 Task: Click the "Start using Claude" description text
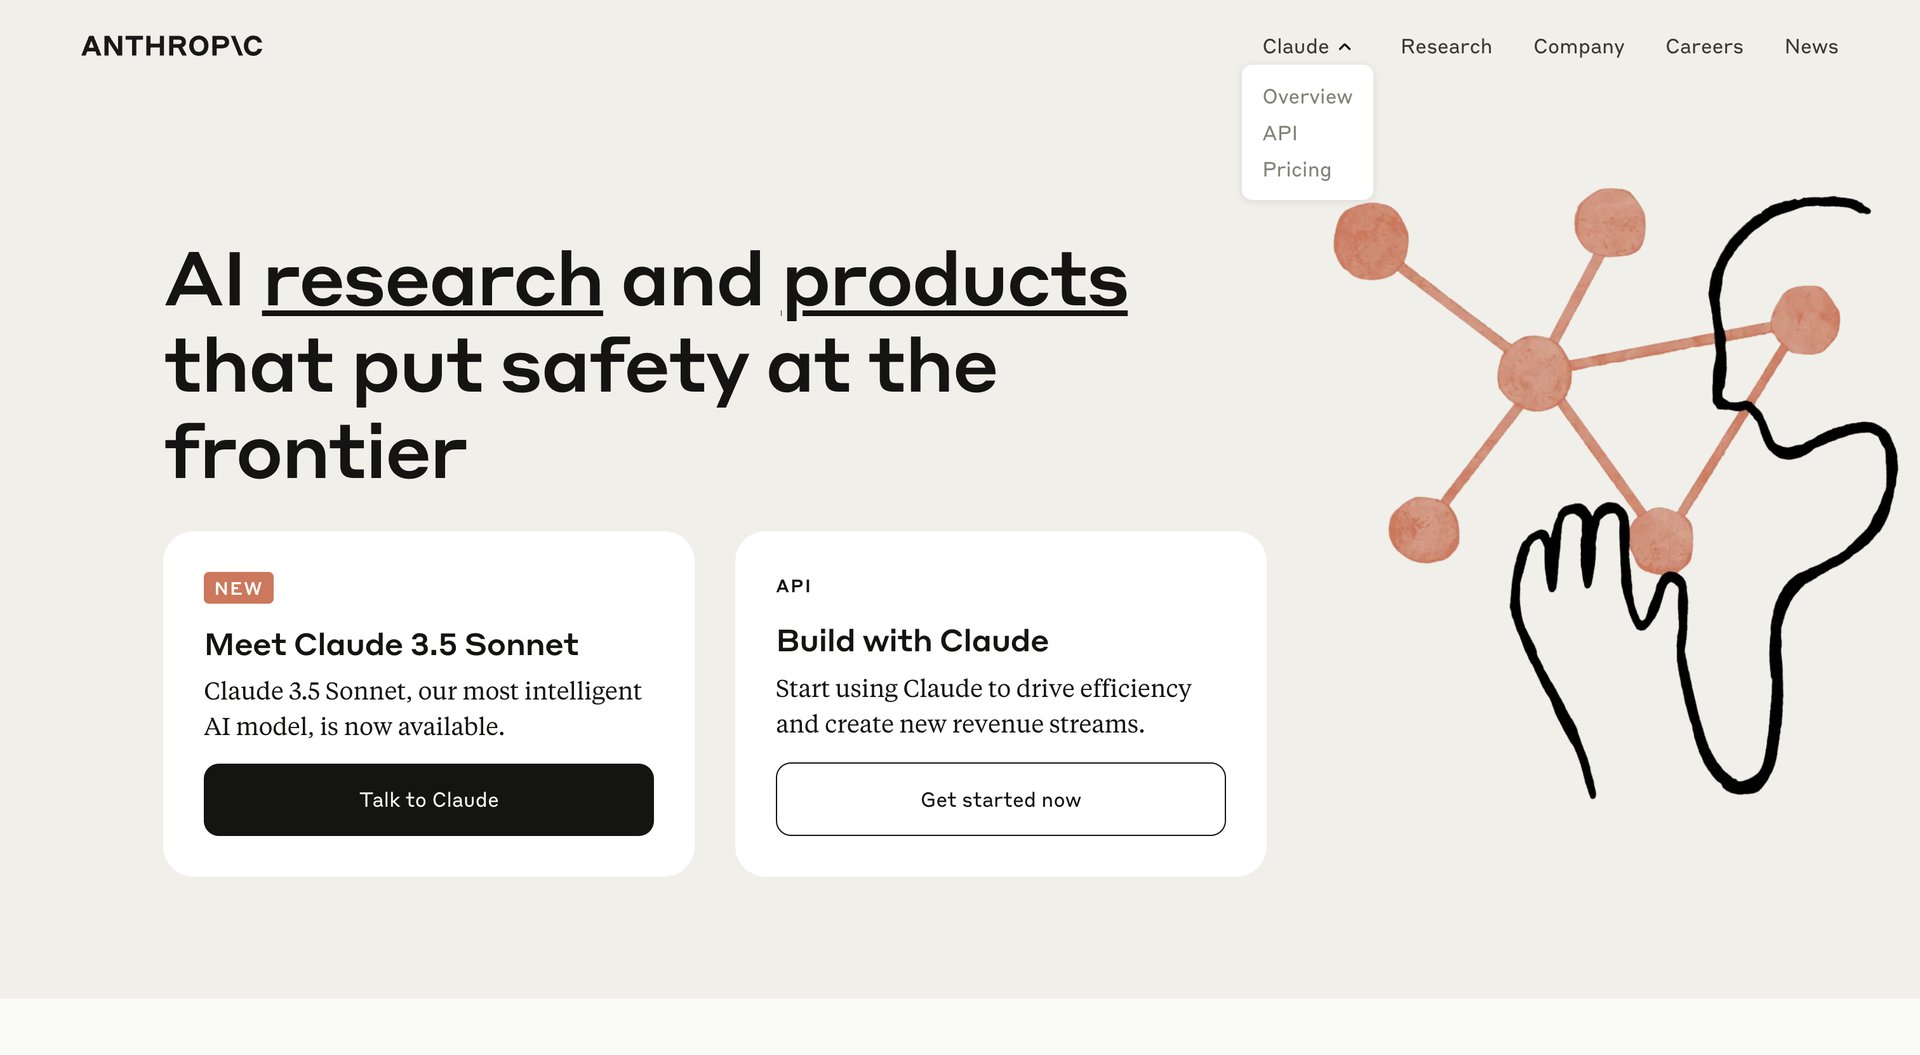983,706
